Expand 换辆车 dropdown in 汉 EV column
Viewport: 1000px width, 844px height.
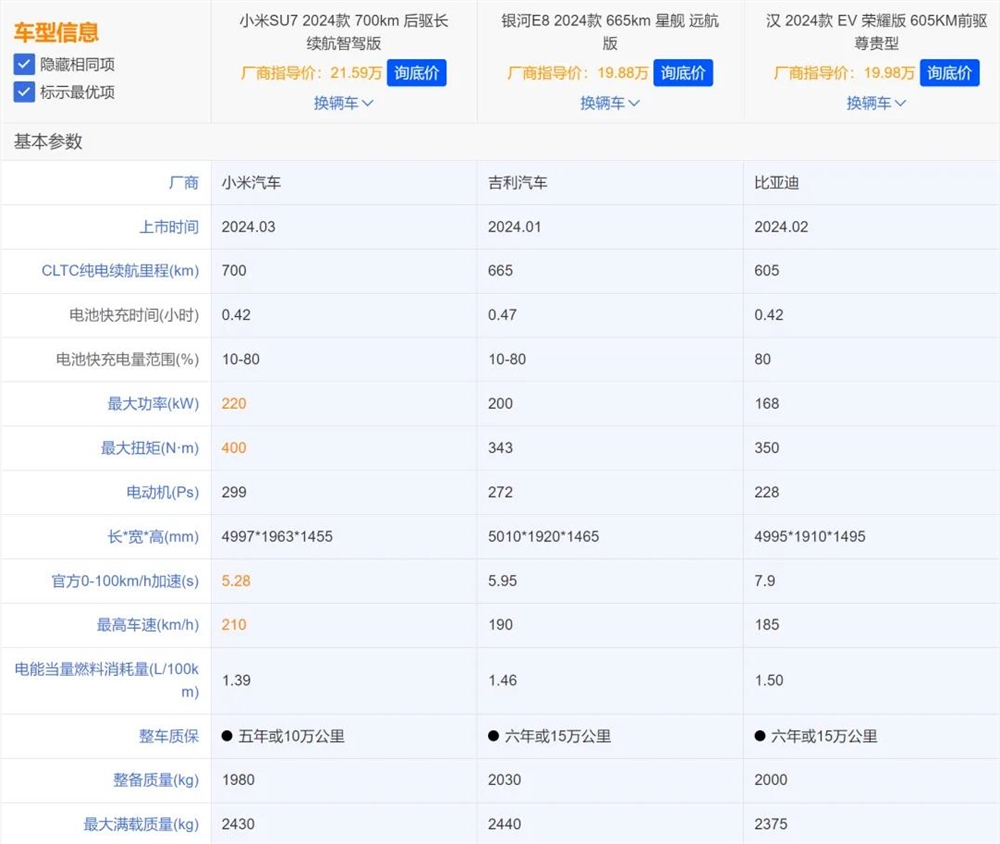click(x=877, y=103)
